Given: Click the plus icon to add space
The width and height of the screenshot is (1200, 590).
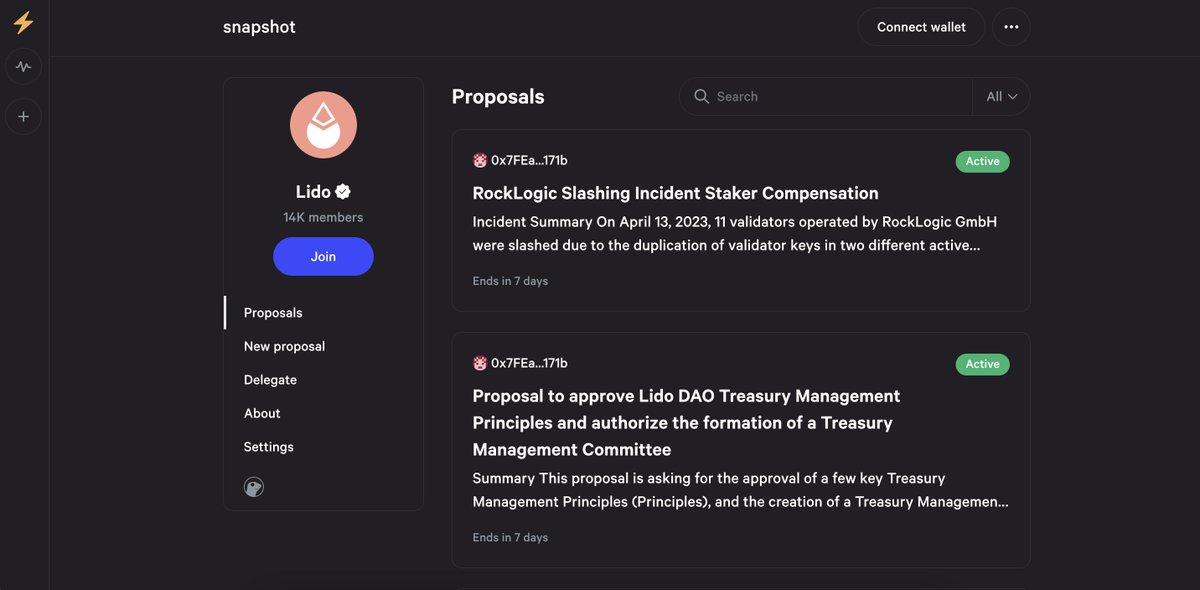Looking at the screenshot, I should coord(23,116).
